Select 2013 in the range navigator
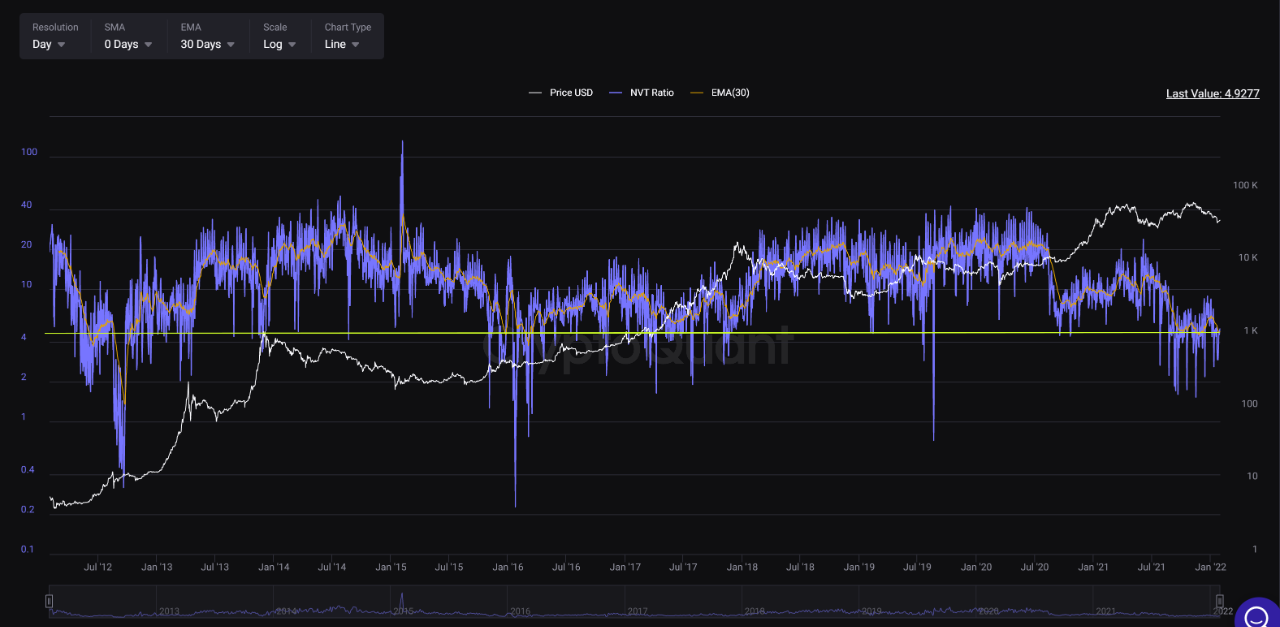Screen dimensions: 1280x627 pyautogui.click(x=168, y=611)
